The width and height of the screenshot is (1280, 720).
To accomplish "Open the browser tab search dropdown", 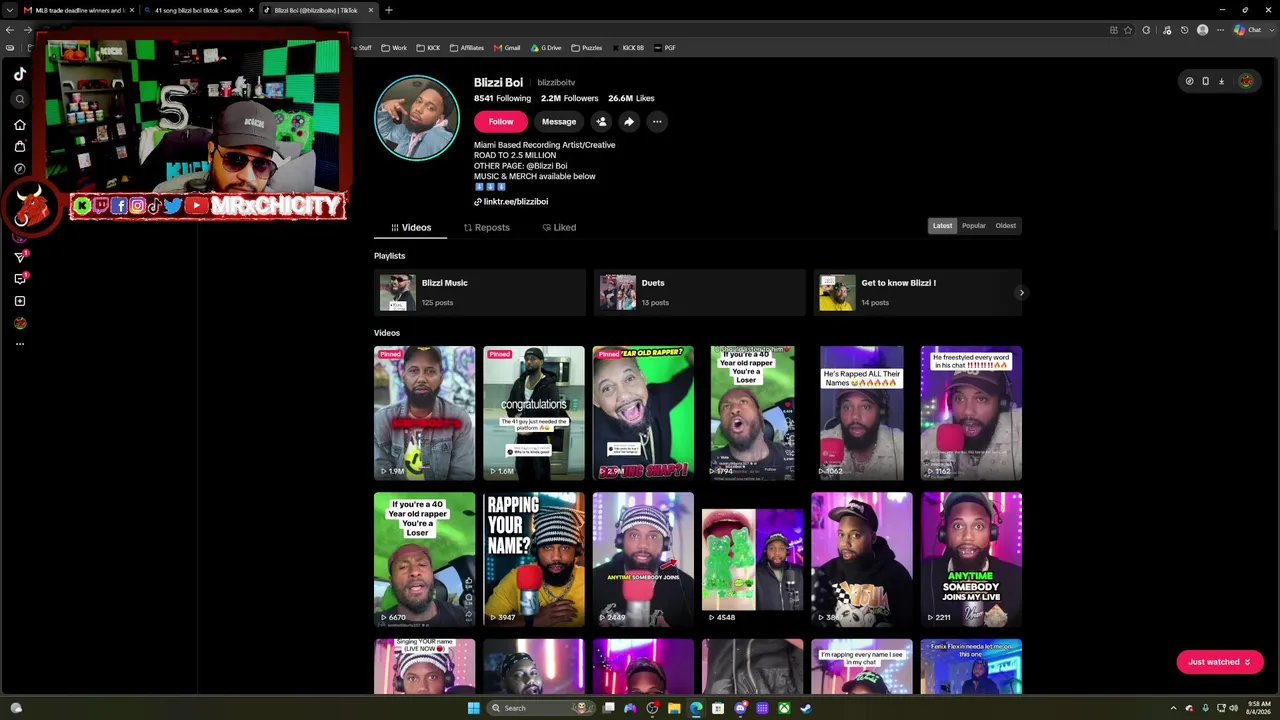I will tap(9, 10).
